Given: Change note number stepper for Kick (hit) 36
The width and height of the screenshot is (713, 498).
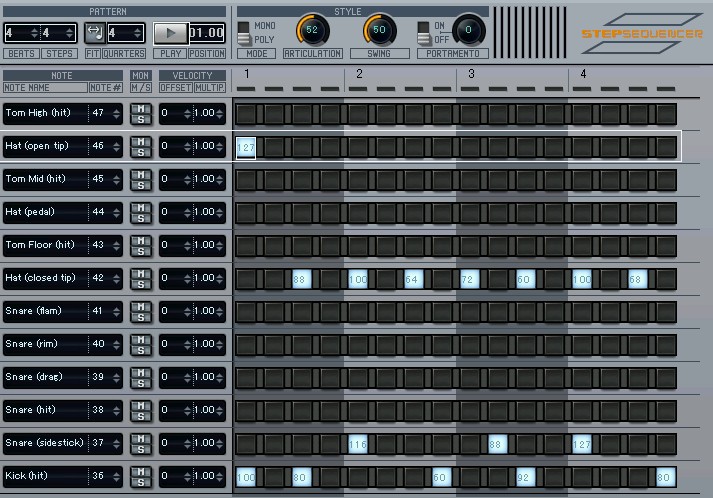Looking at the screenshot, I should (116, 477).
